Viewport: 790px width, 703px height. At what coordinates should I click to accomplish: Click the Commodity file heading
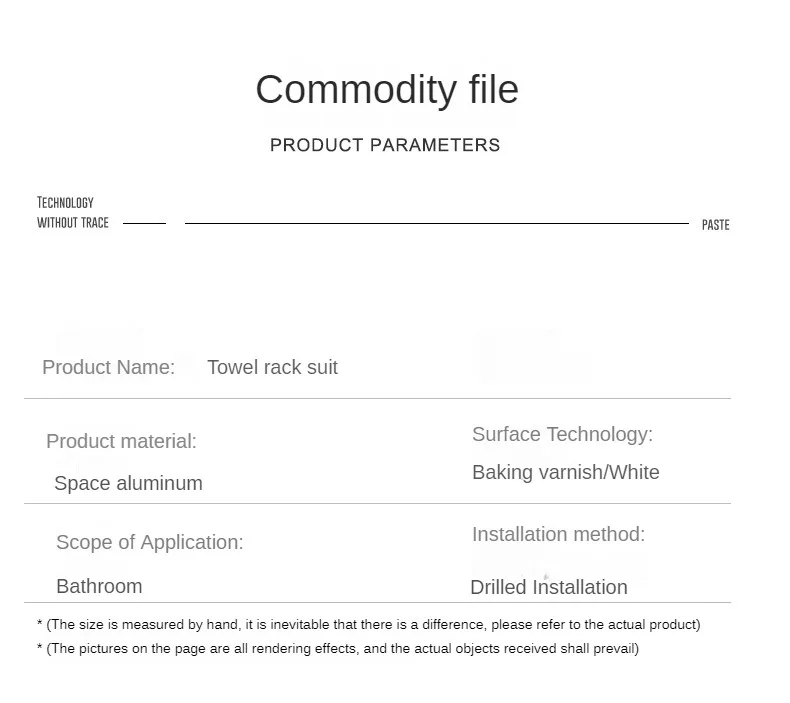point(387,91)
